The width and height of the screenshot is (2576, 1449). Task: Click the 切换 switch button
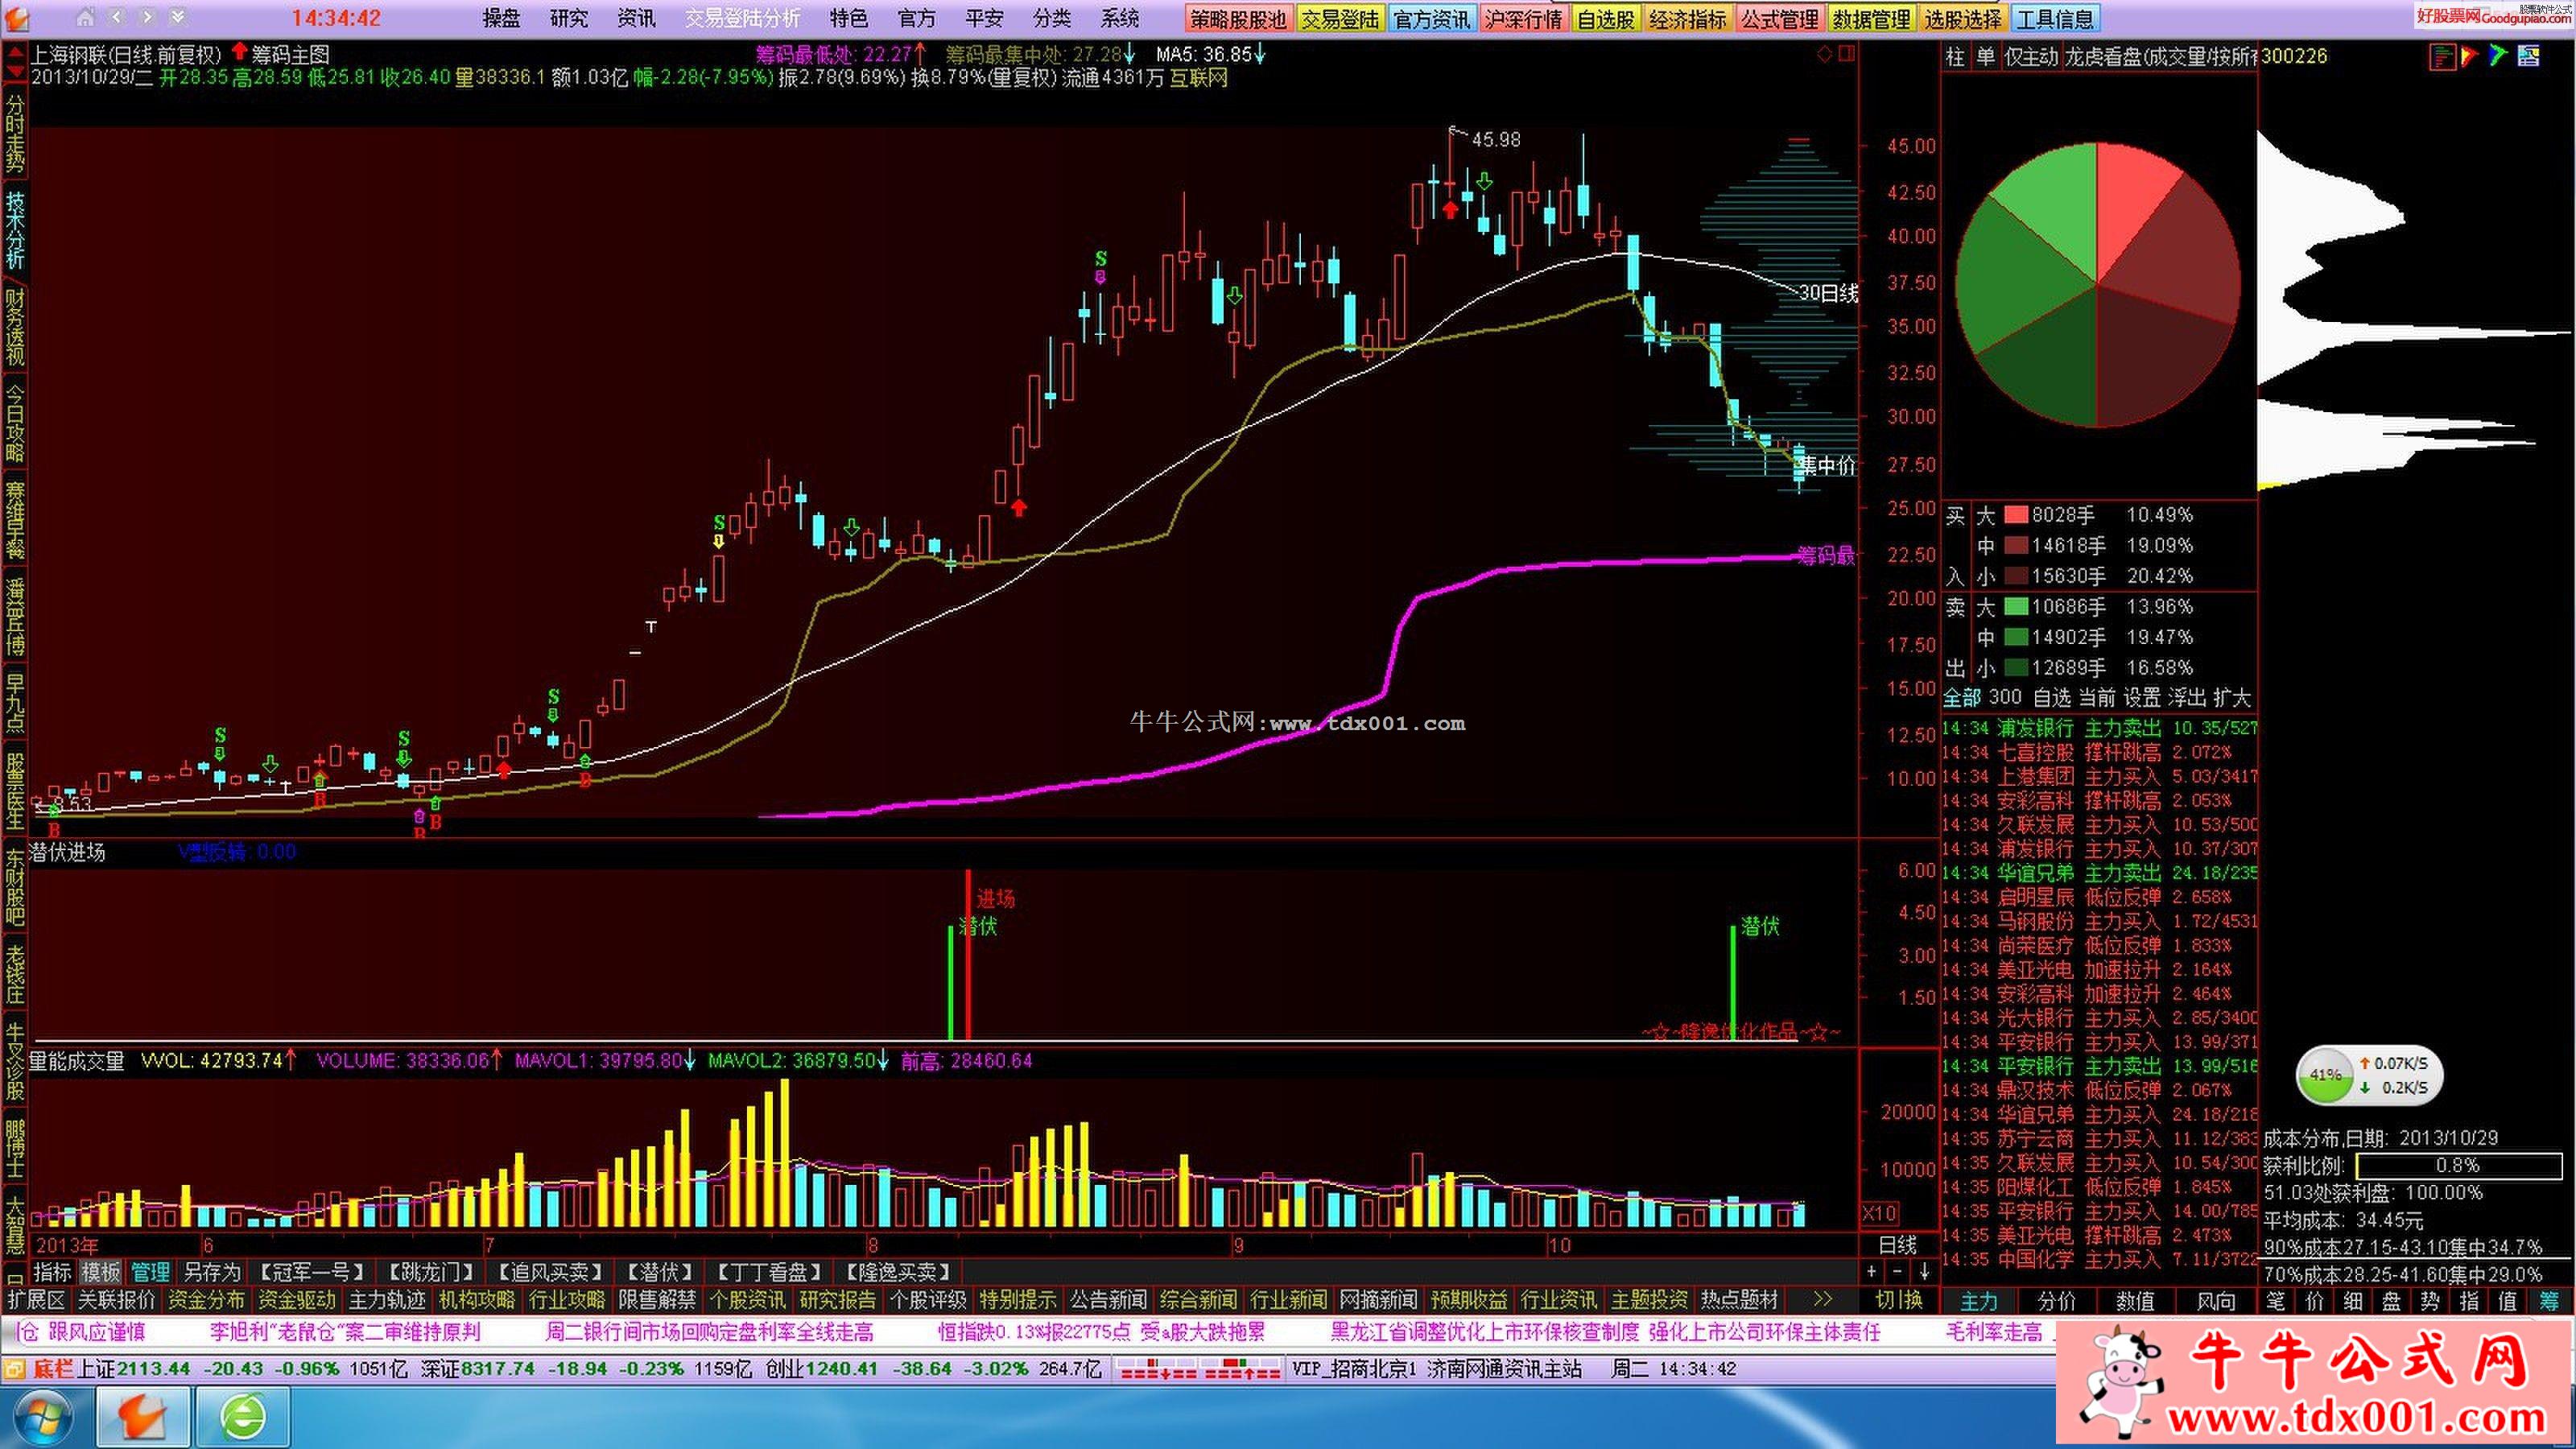point(1899,1300)
